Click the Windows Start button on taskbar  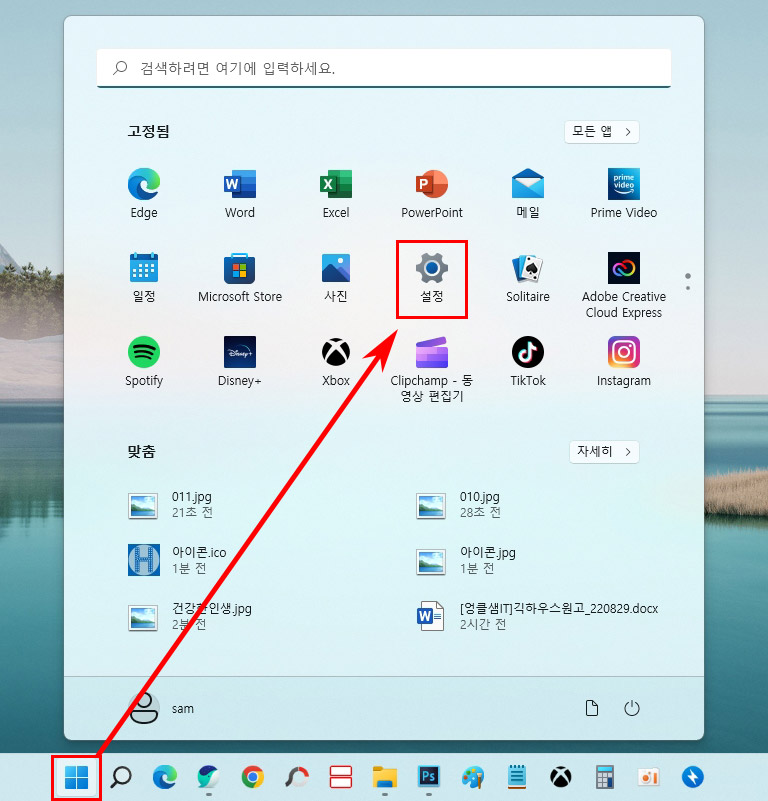[x=77, y=777]
